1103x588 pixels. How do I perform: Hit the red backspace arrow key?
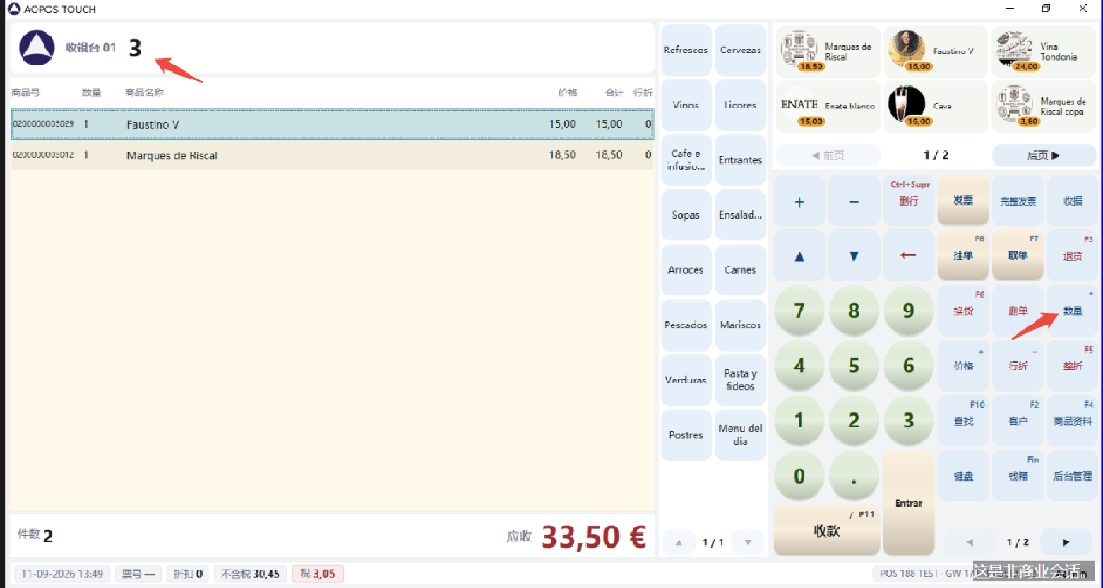coord(908,256)
